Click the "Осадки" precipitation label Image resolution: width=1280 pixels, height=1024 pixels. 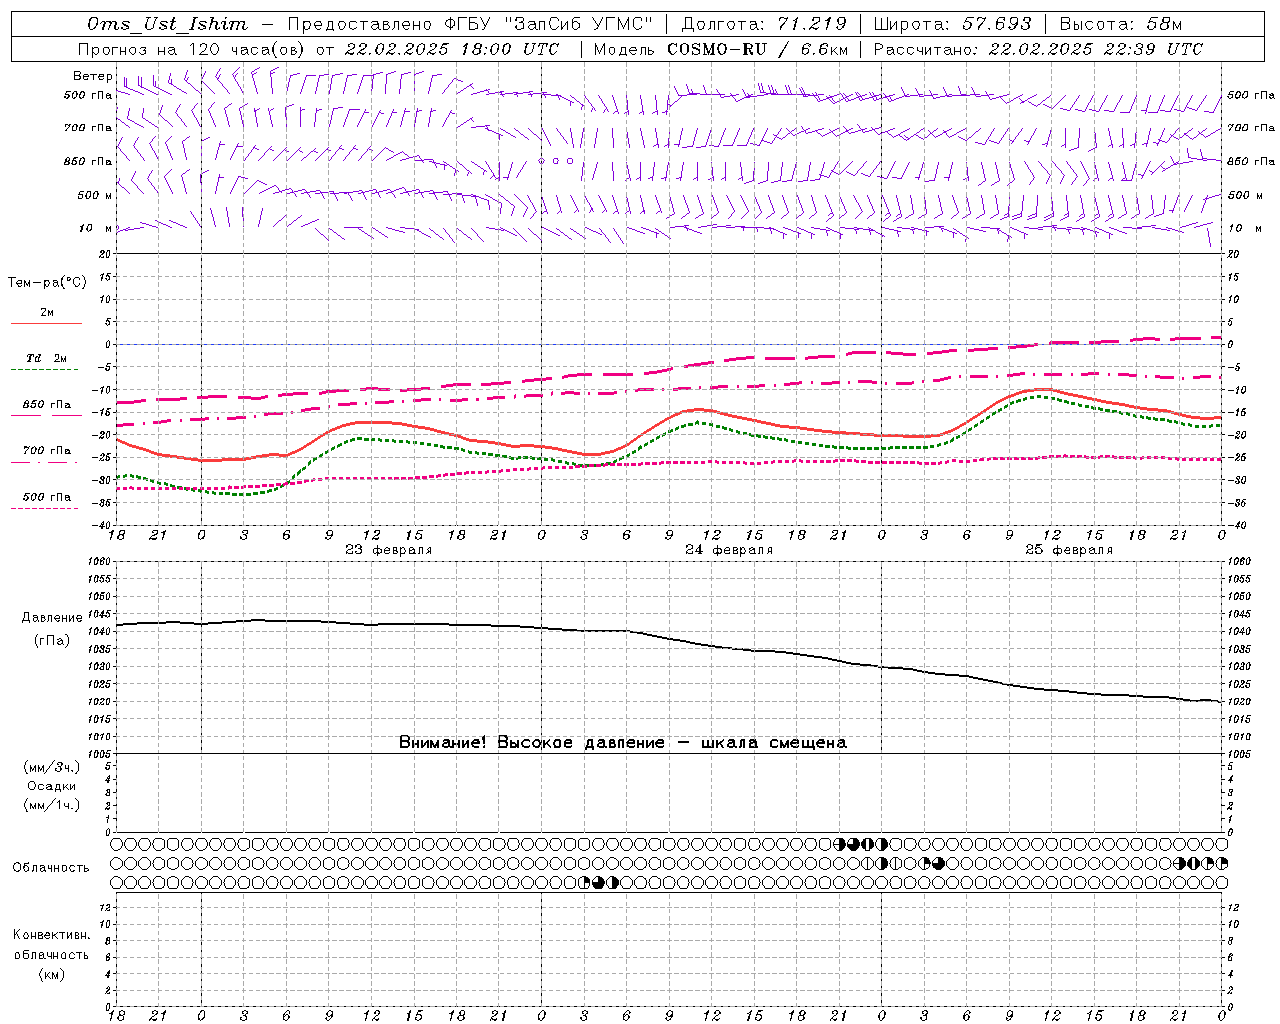[x=52, y=786]
